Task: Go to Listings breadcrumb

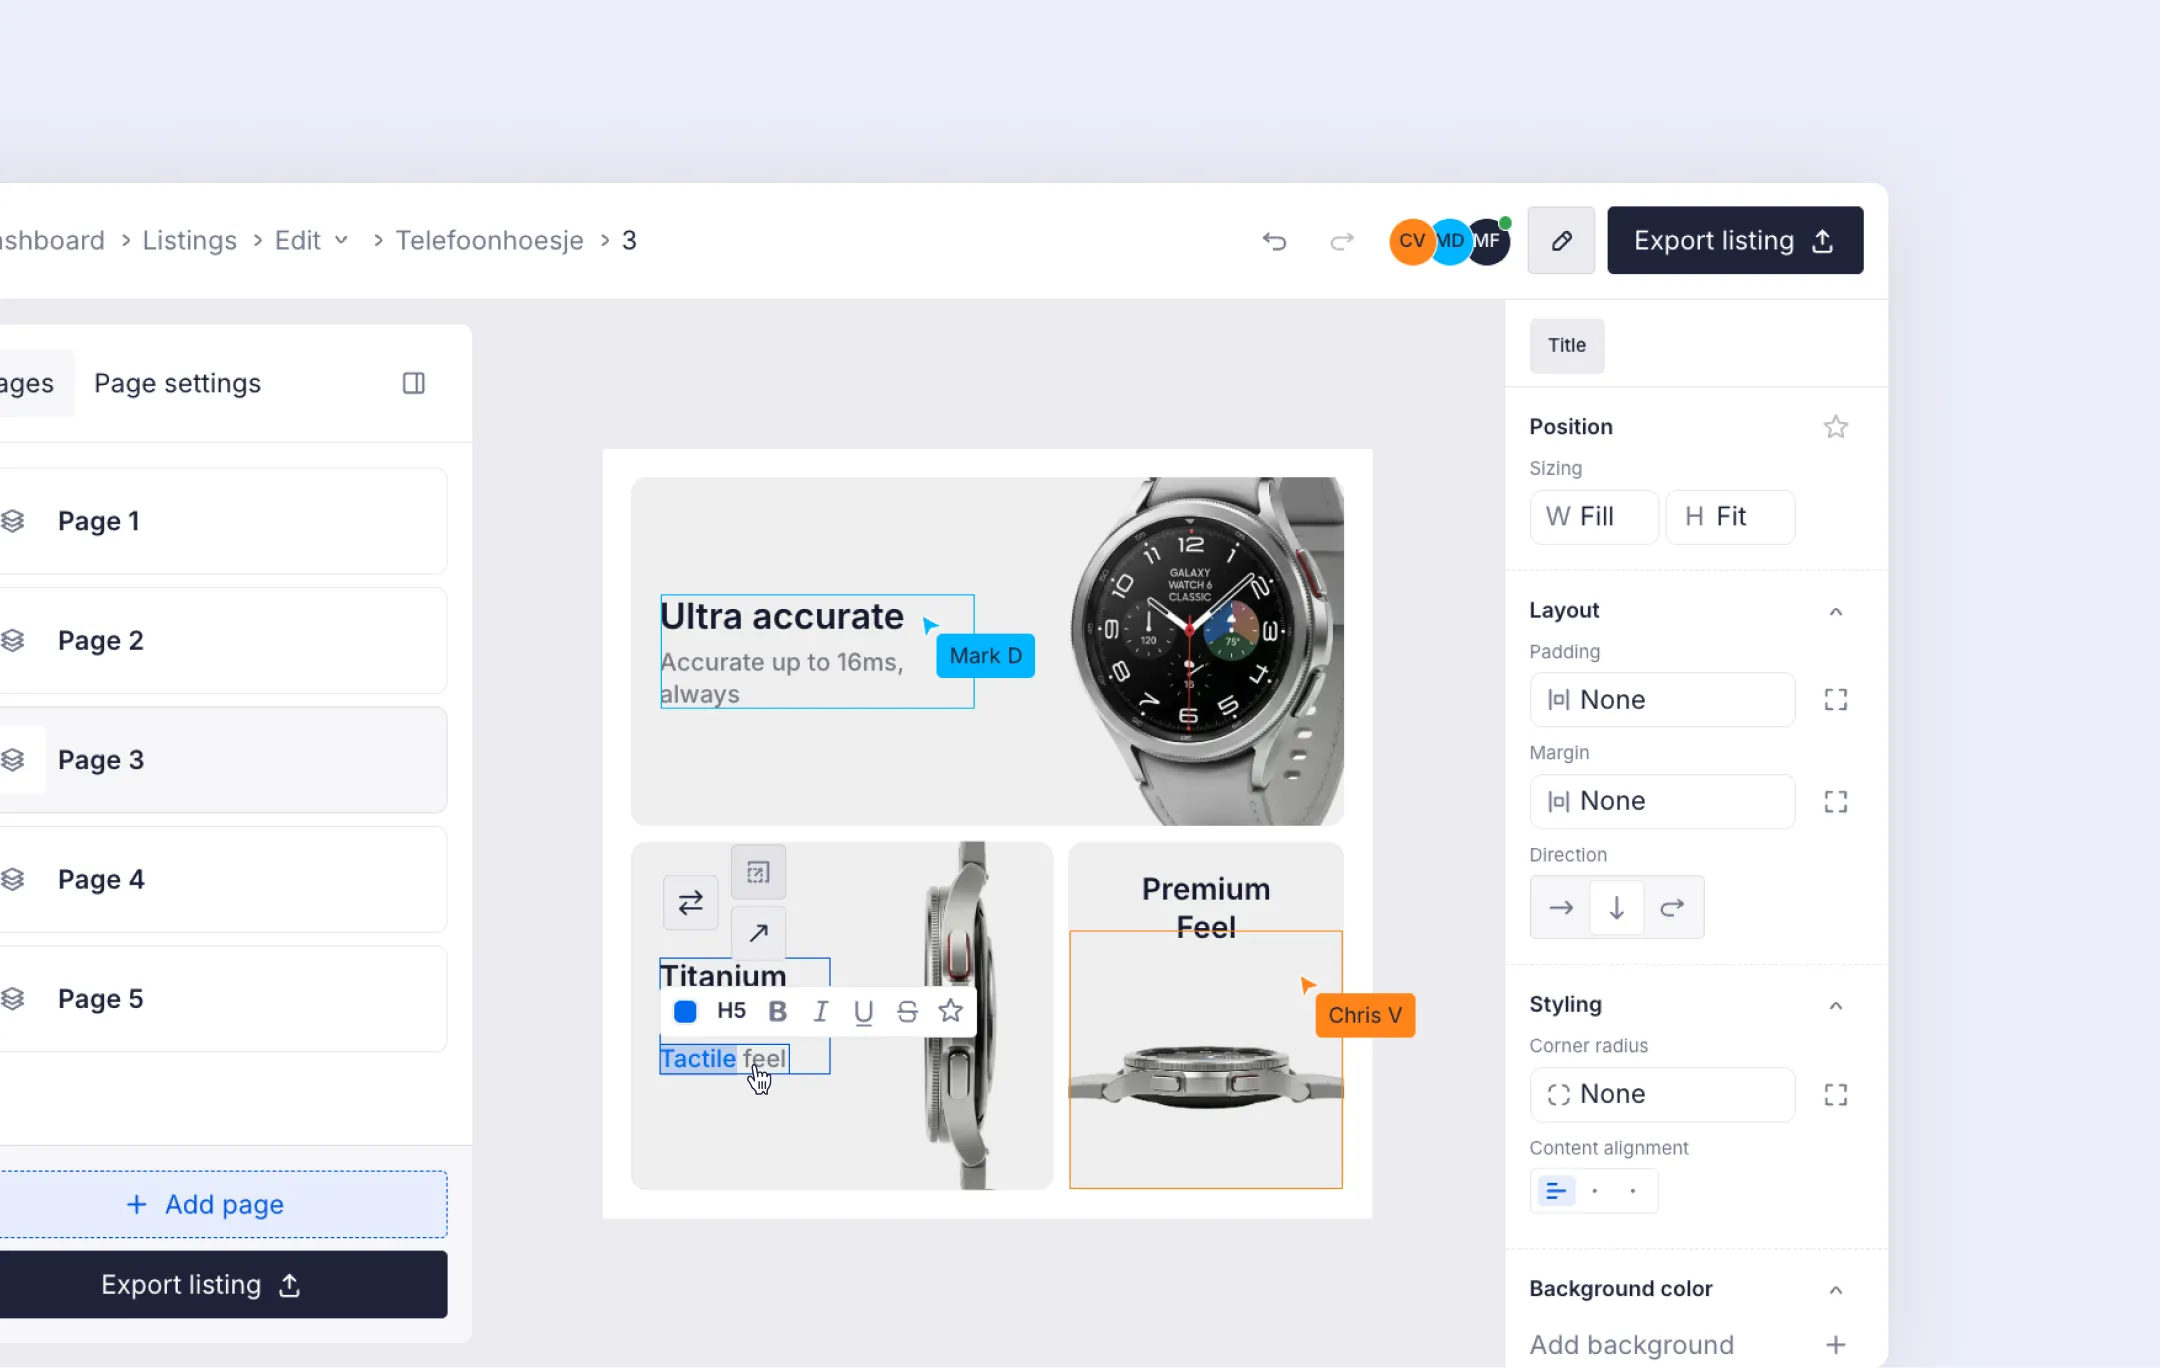Action: [x=189, y=240]
